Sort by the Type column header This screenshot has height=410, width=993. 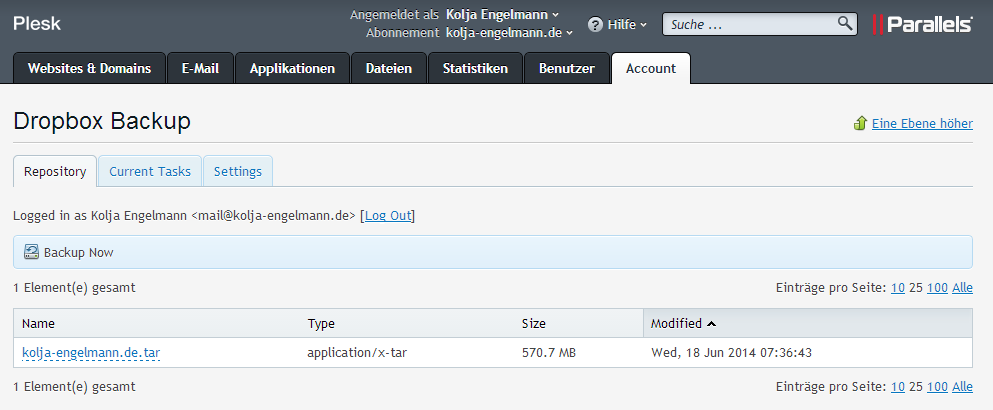coord(321,323)
